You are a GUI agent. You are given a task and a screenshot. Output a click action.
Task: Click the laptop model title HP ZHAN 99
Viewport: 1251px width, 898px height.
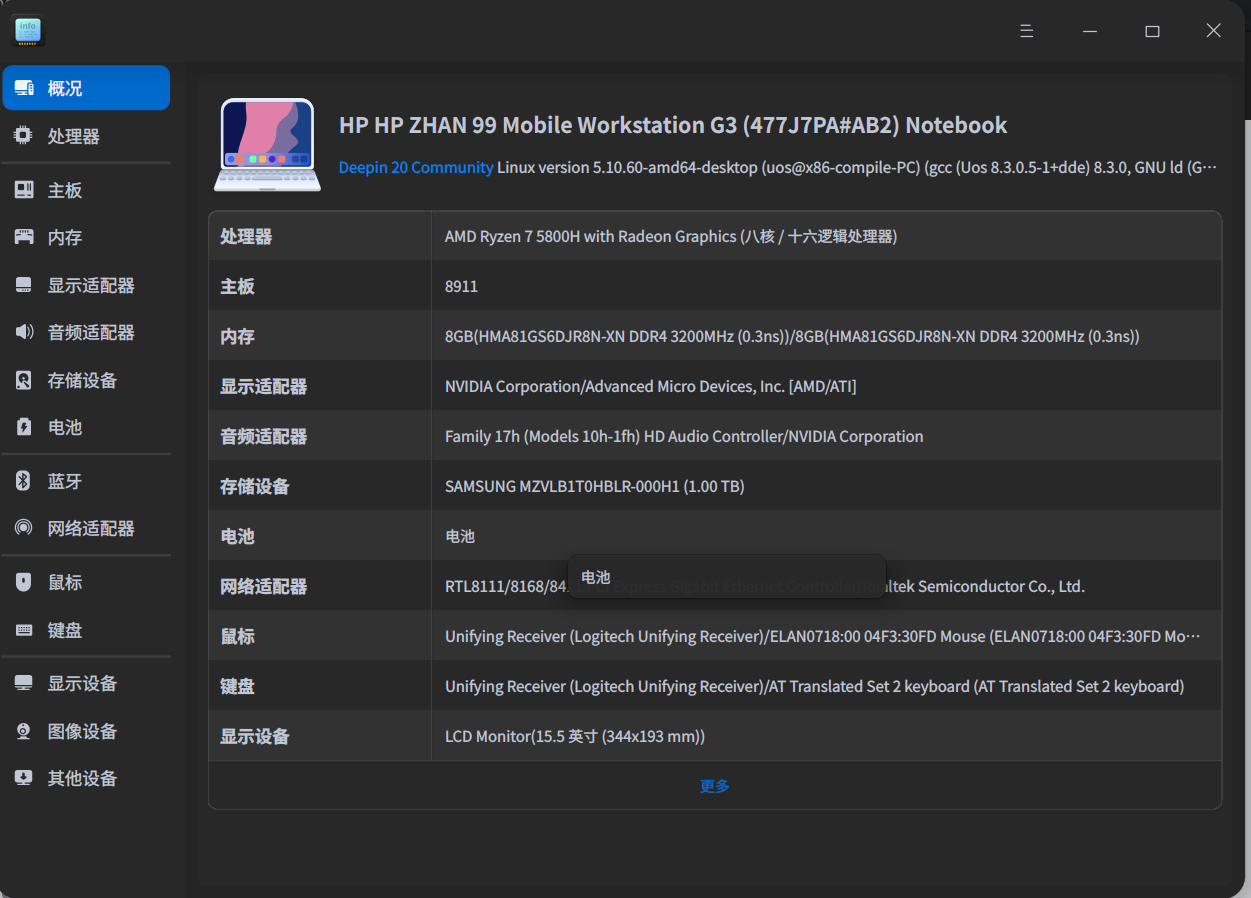click(673, 125)
